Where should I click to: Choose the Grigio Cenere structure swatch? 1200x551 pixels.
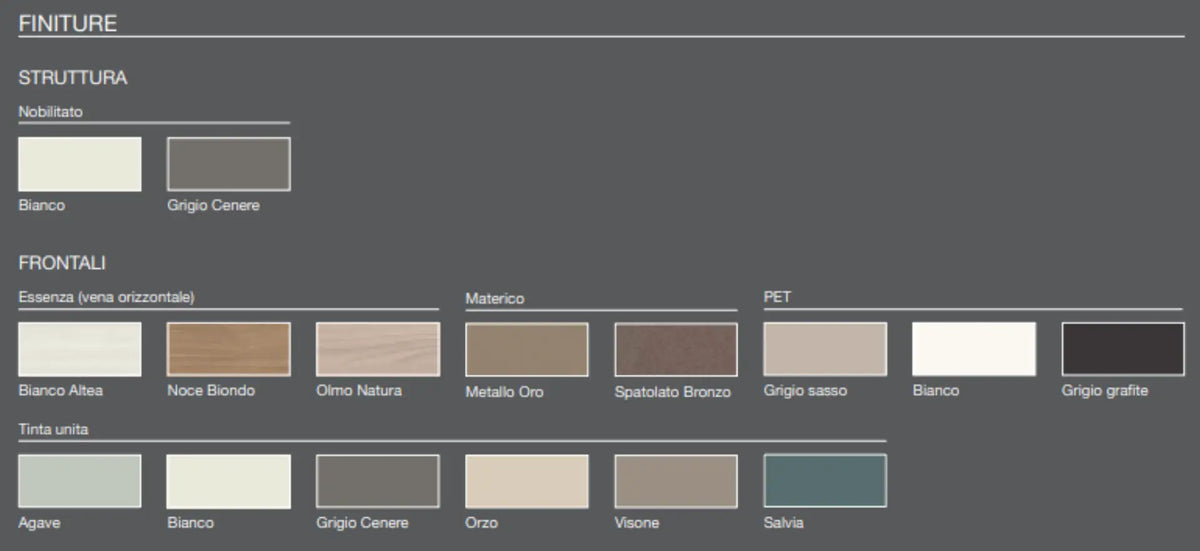pos(229,164)
